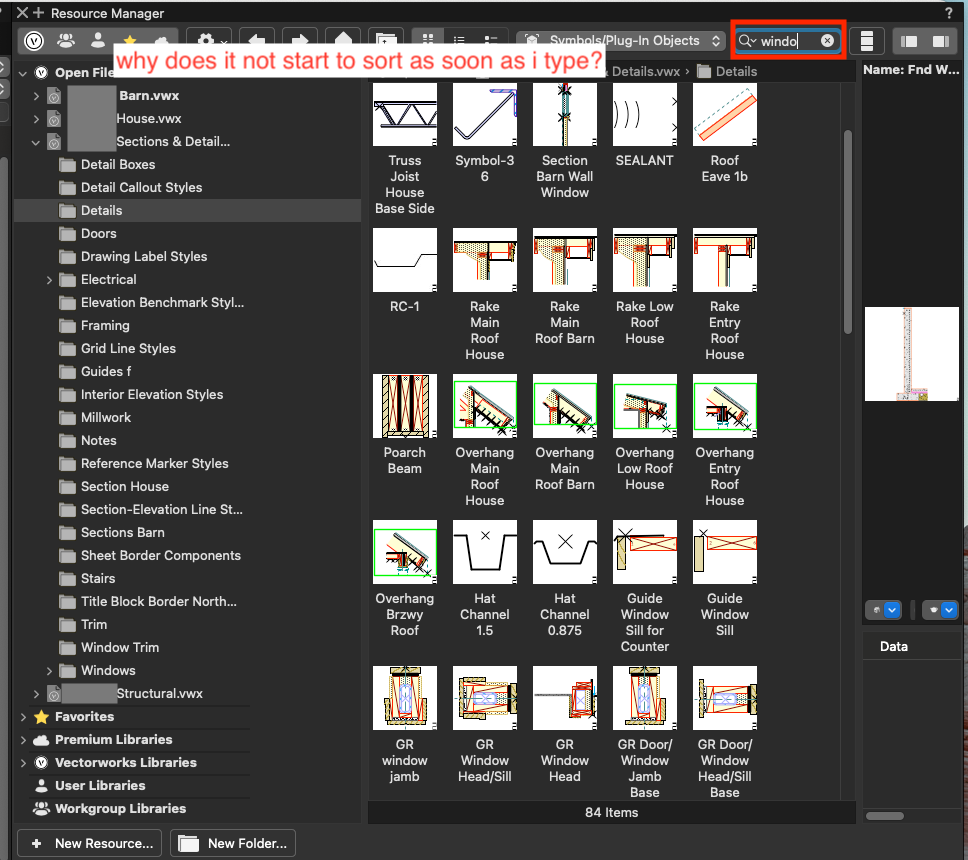Clear the search field with the X icon
This screenshot has height=860, width=968.
click(827, 41)
